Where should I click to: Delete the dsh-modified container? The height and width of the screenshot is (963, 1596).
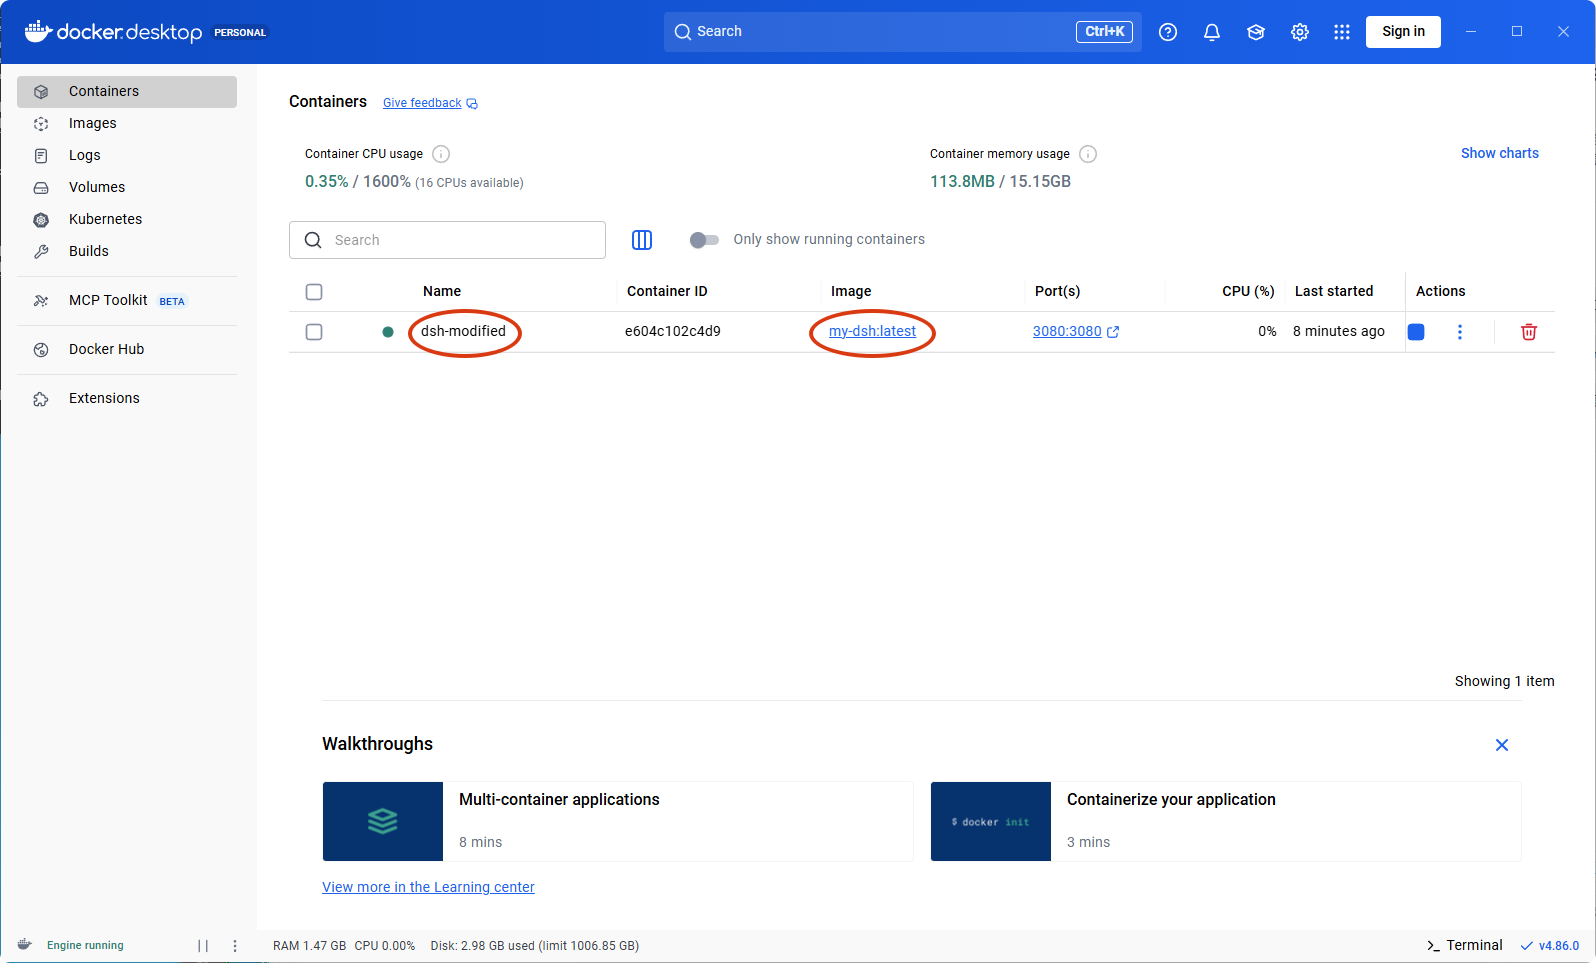pos(1529,332)
